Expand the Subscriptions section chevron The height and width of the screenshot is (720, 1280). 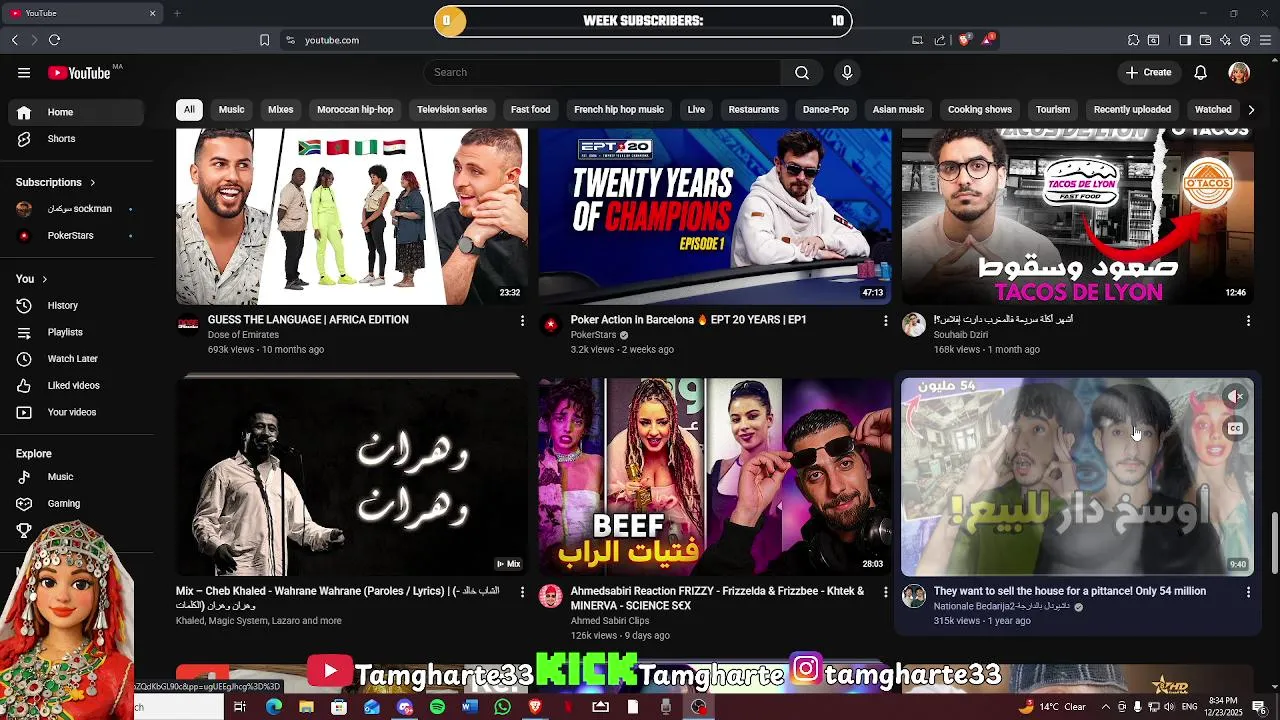pyautogui.click(x=92, y=183)
